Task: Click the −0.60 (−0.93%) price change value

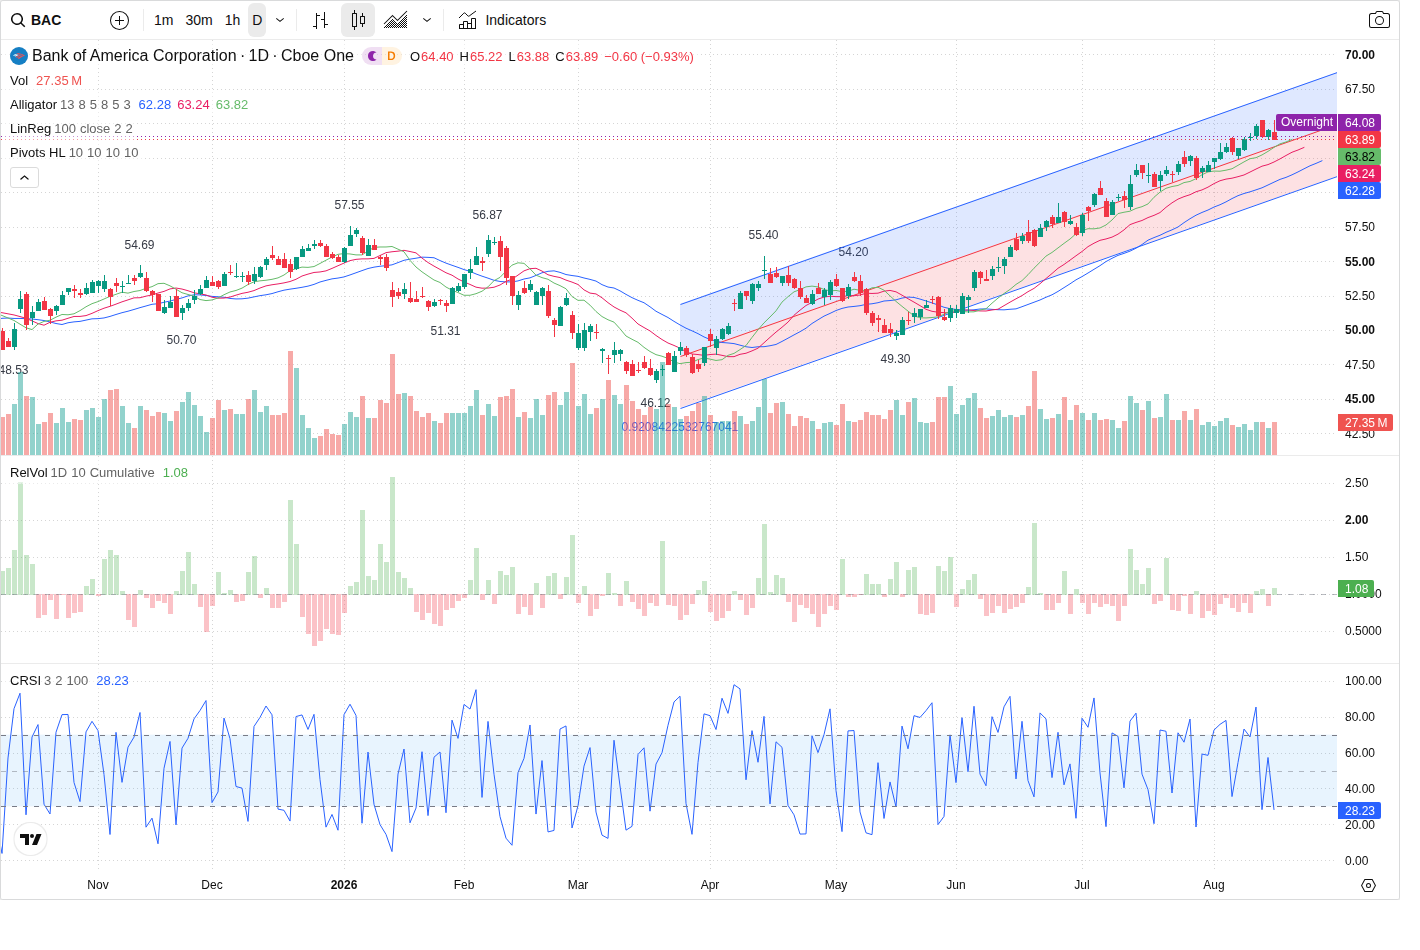Action: 649,57
